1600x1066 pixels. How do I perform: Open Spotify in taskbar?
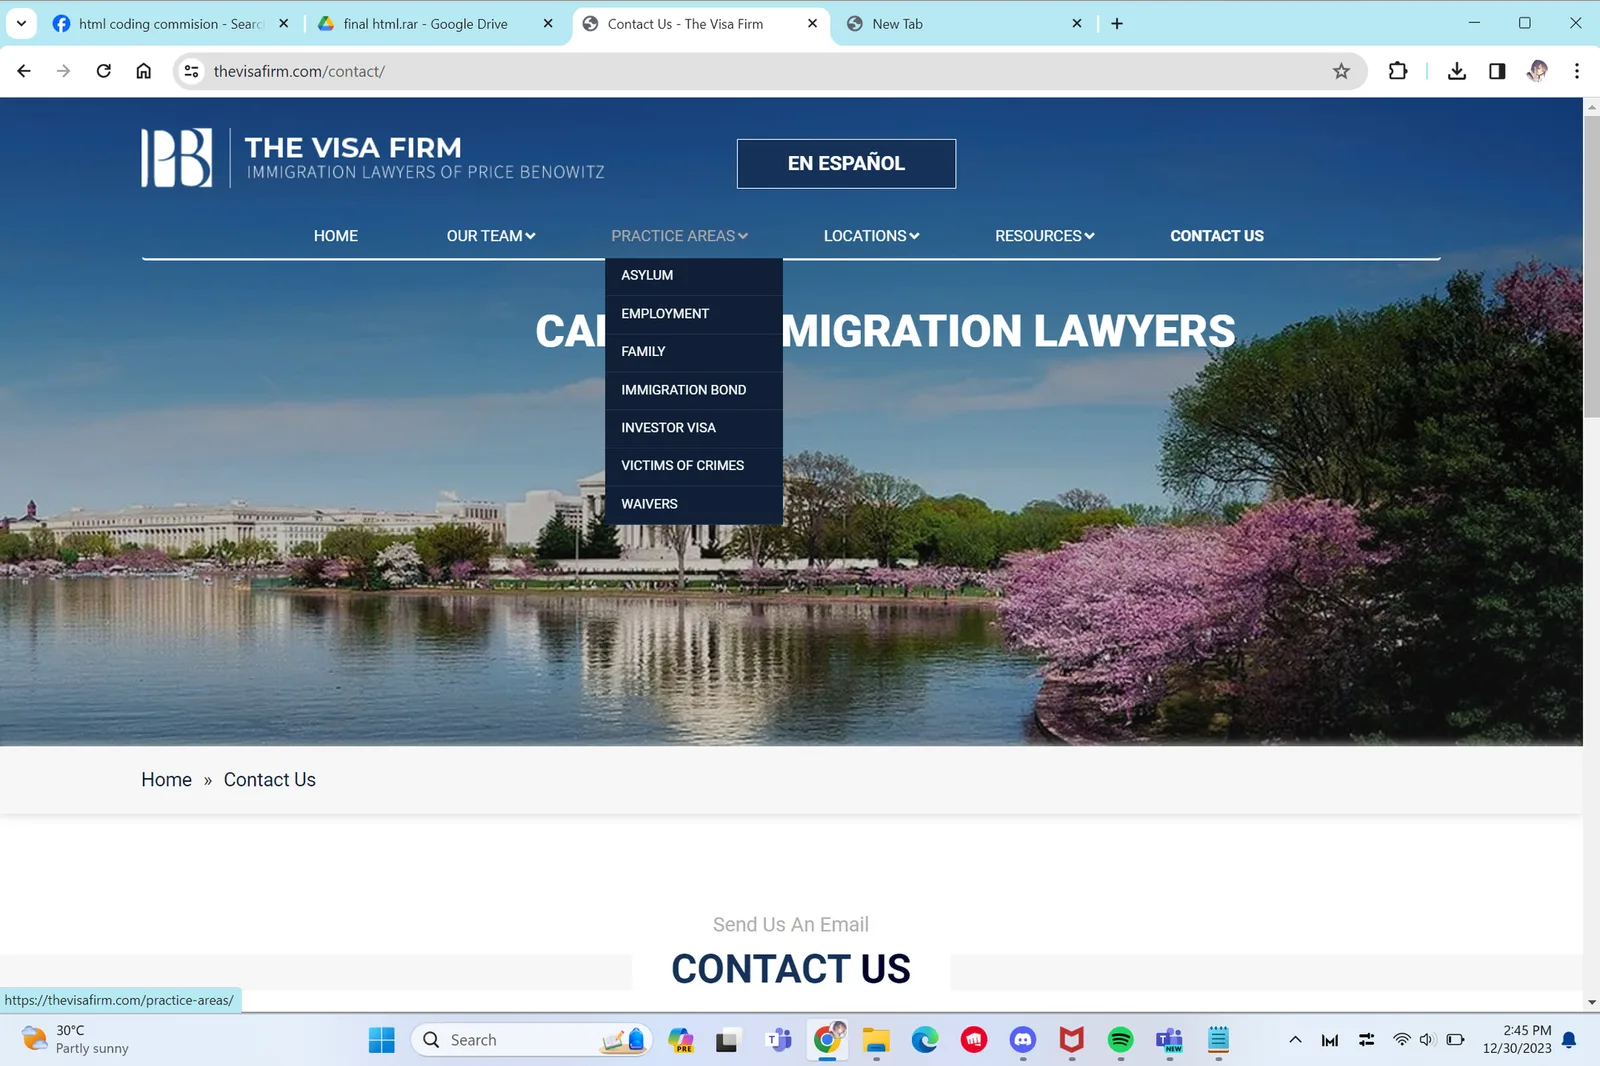click(x=1121, y=1040)
